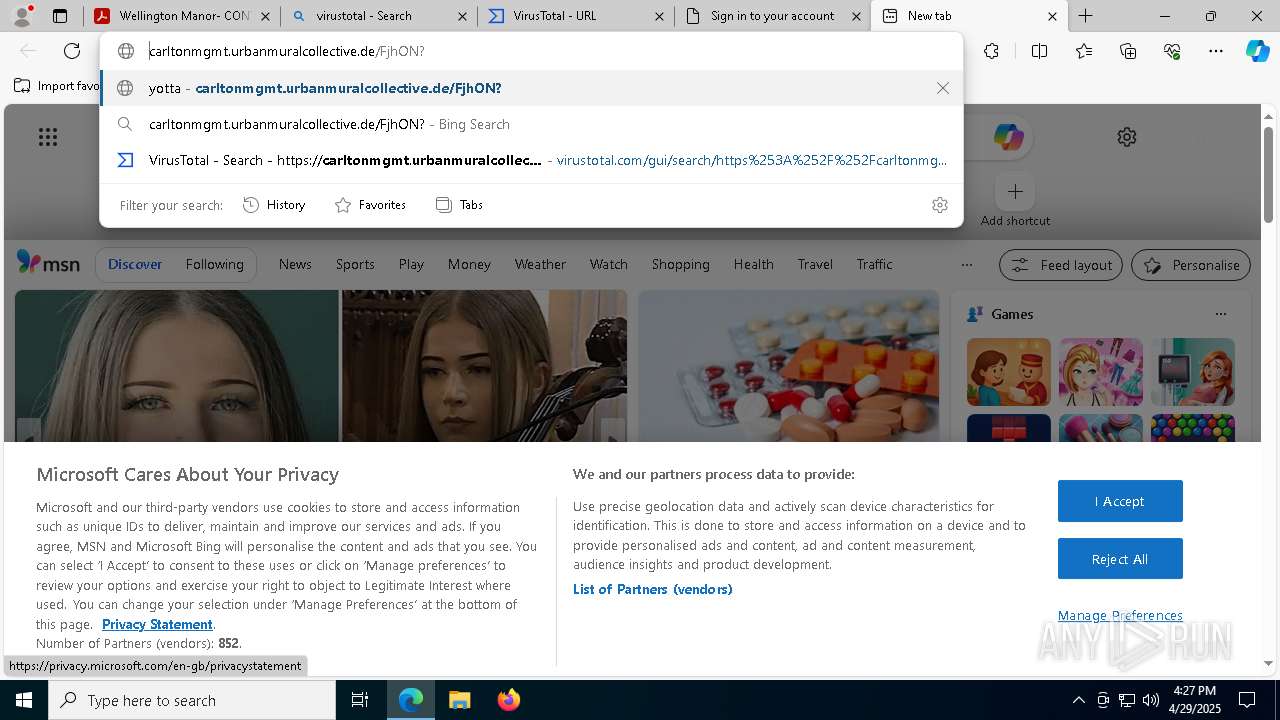The height and width of the screenshot is (720, 1280).
Task: Open the Extensions puzzle icon
Action: pos(991,51)
